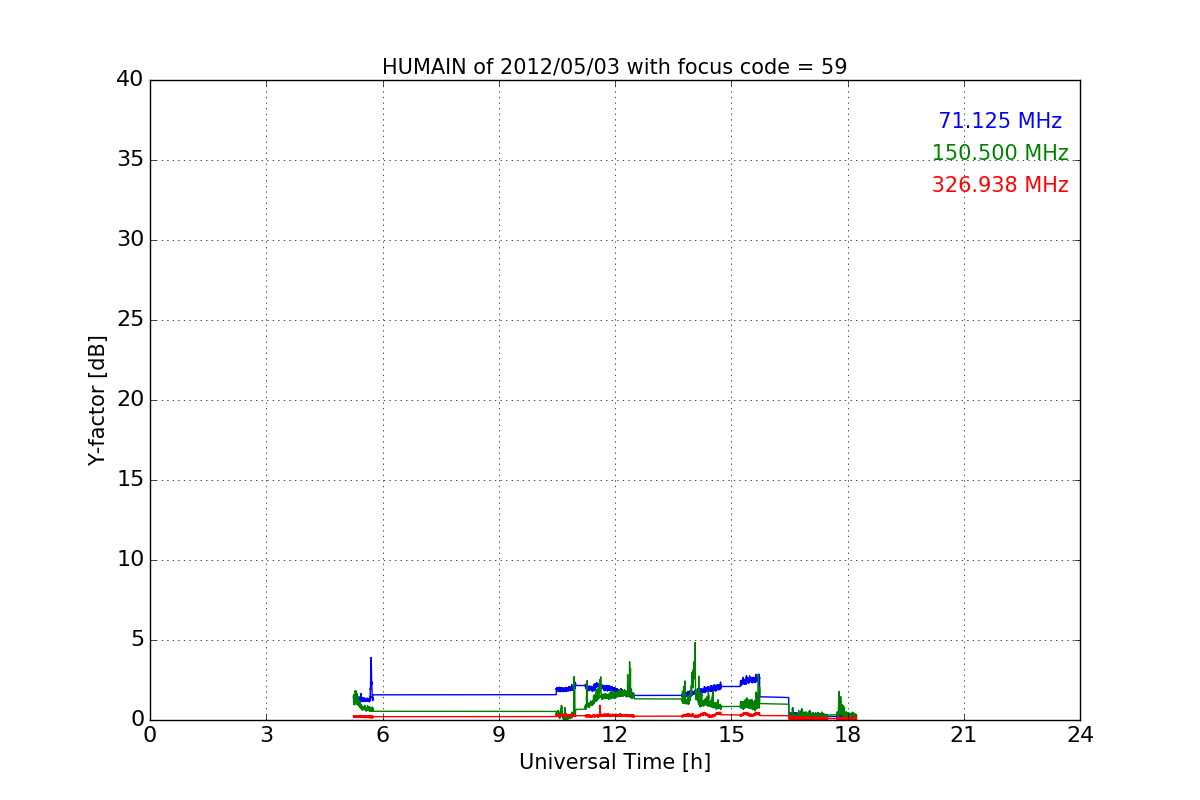Select the green '150.500 MHz' legend label
The width and height of the screenshot is (1200, 800).
[x=1000, y=153]
